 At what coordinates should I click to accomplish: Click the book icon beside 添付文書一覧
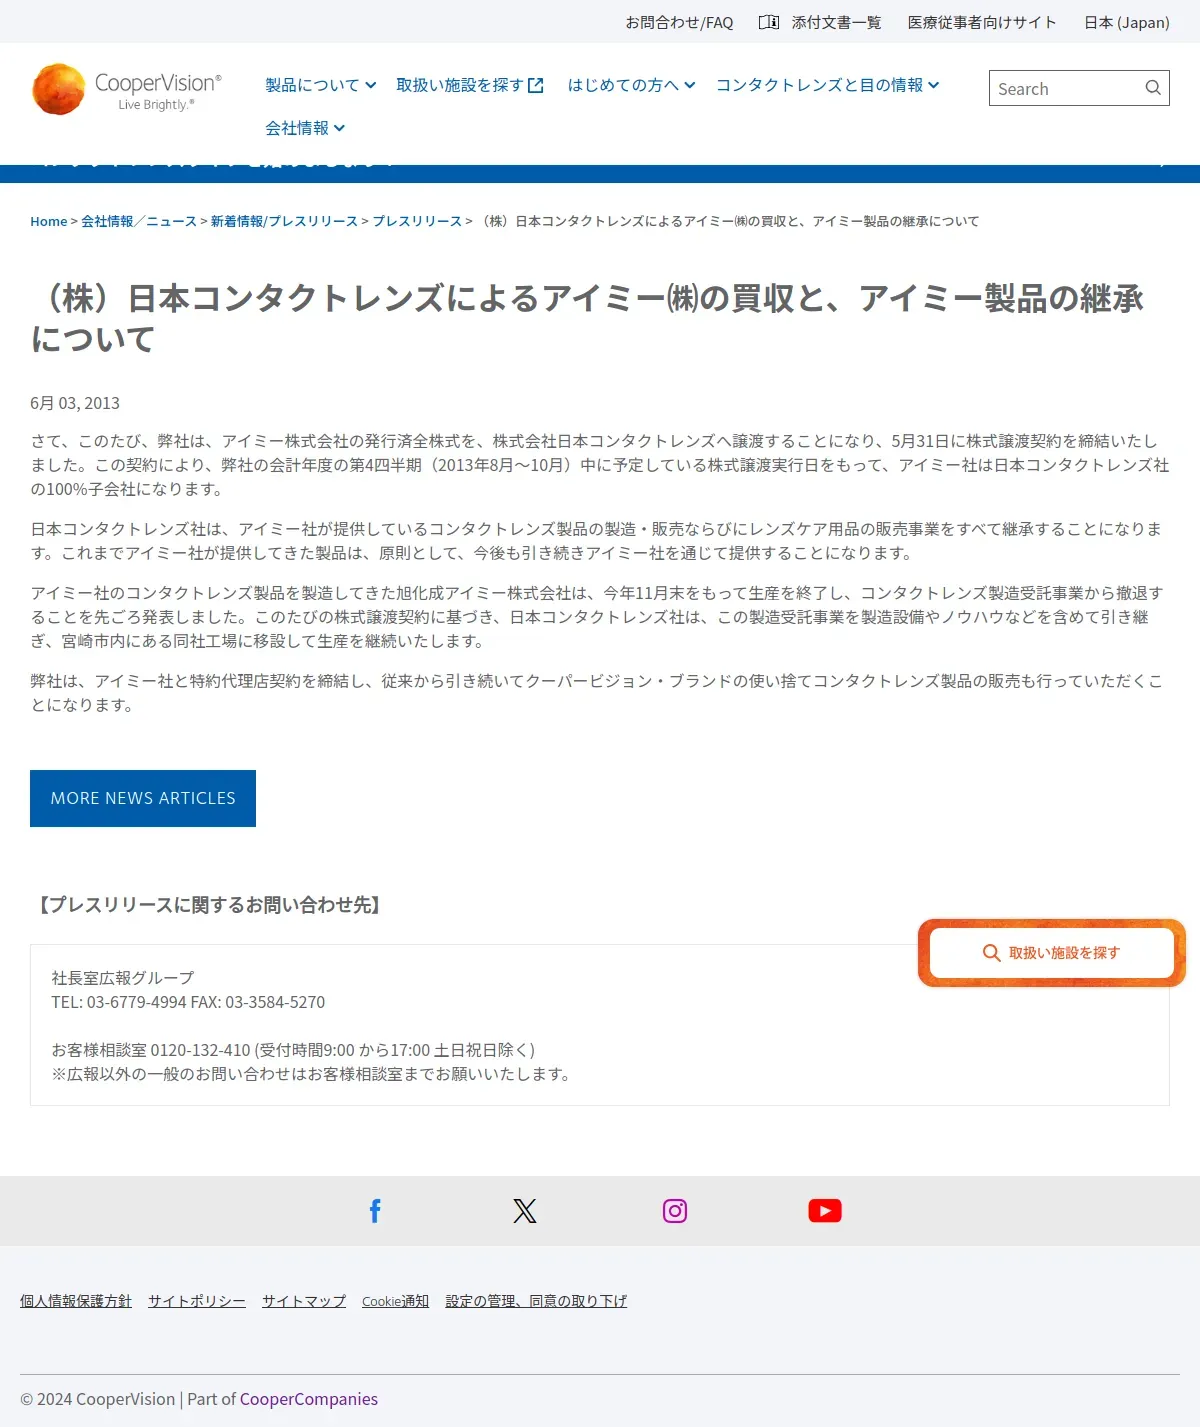coord(769,22)
